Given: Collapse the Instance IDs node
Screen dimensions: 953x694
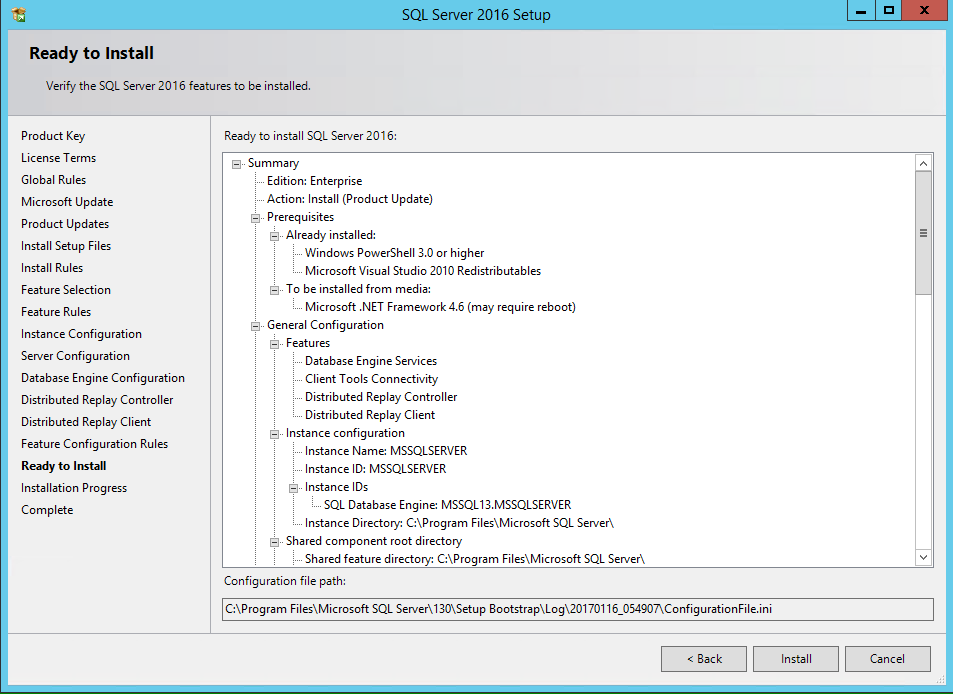Looking at the screenshot, I should [x=294, y=489].
